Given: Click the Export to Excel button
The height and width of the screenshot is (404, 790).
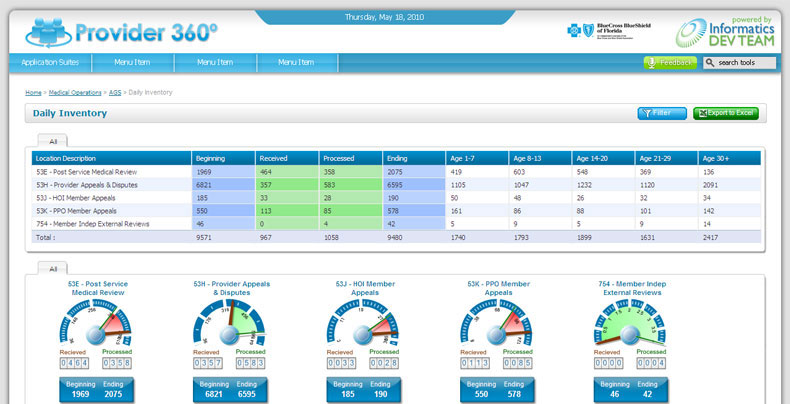Looking at the screenshot, I should (726, 113).
